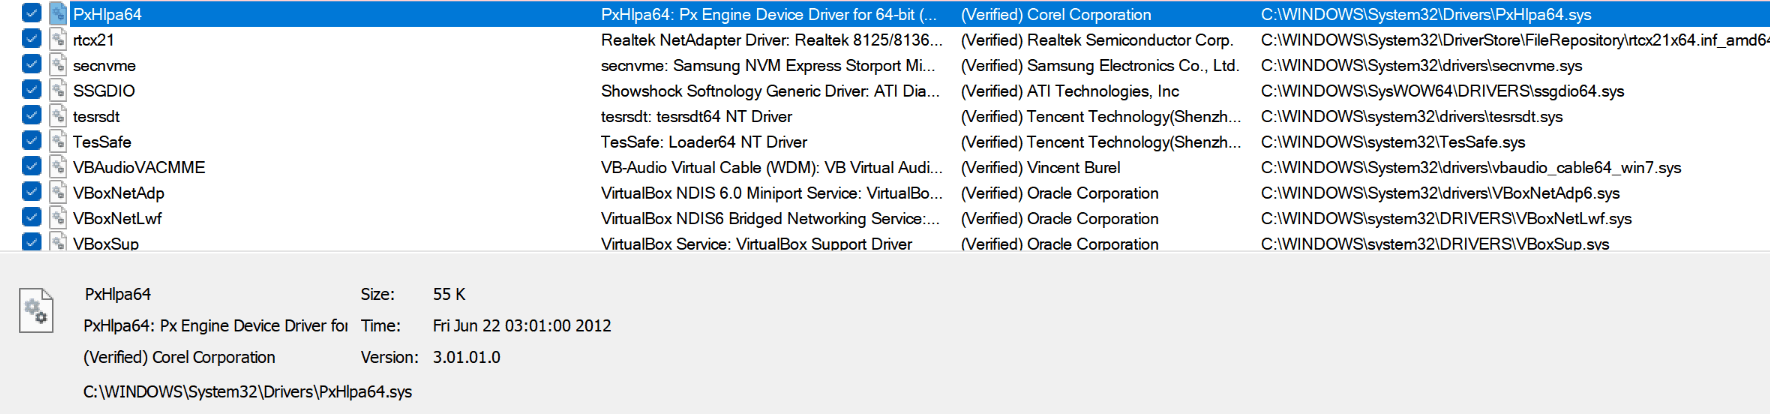Click the PxHlpa64.sys path in details pane
The width and height of the screenshot is (1770, 414).
(x=248, y=392)
